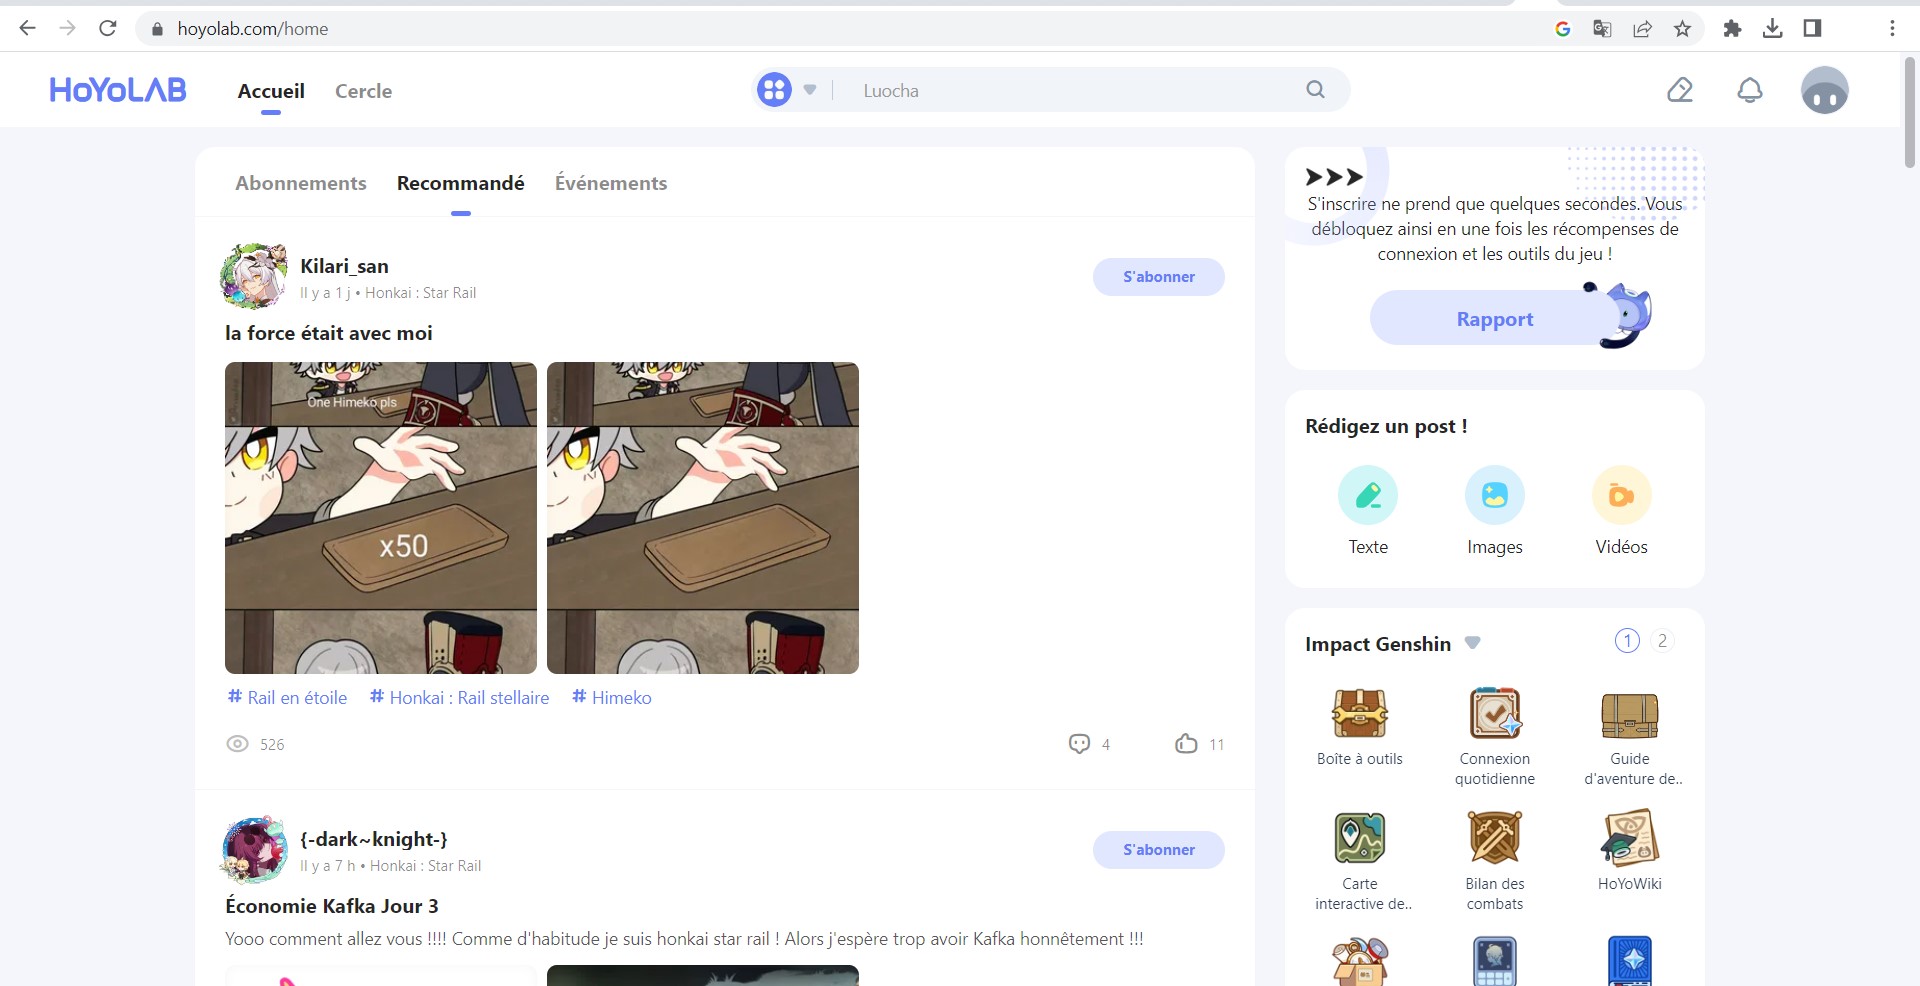Screen dimensions: 1920x986
Task: Like Kilari_san's post with thumbs up
Action: [1186, 744]
